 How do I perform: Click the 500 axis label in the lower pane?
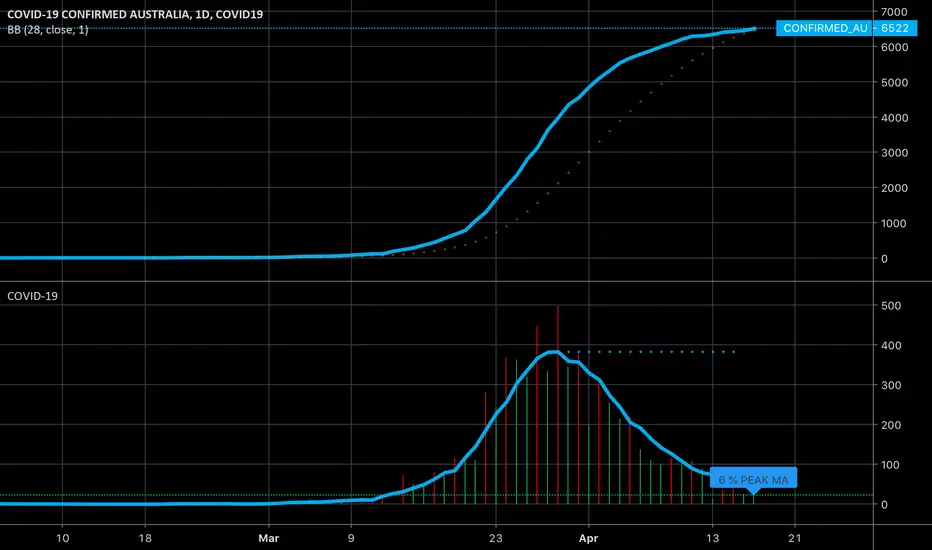click(891, 306)
